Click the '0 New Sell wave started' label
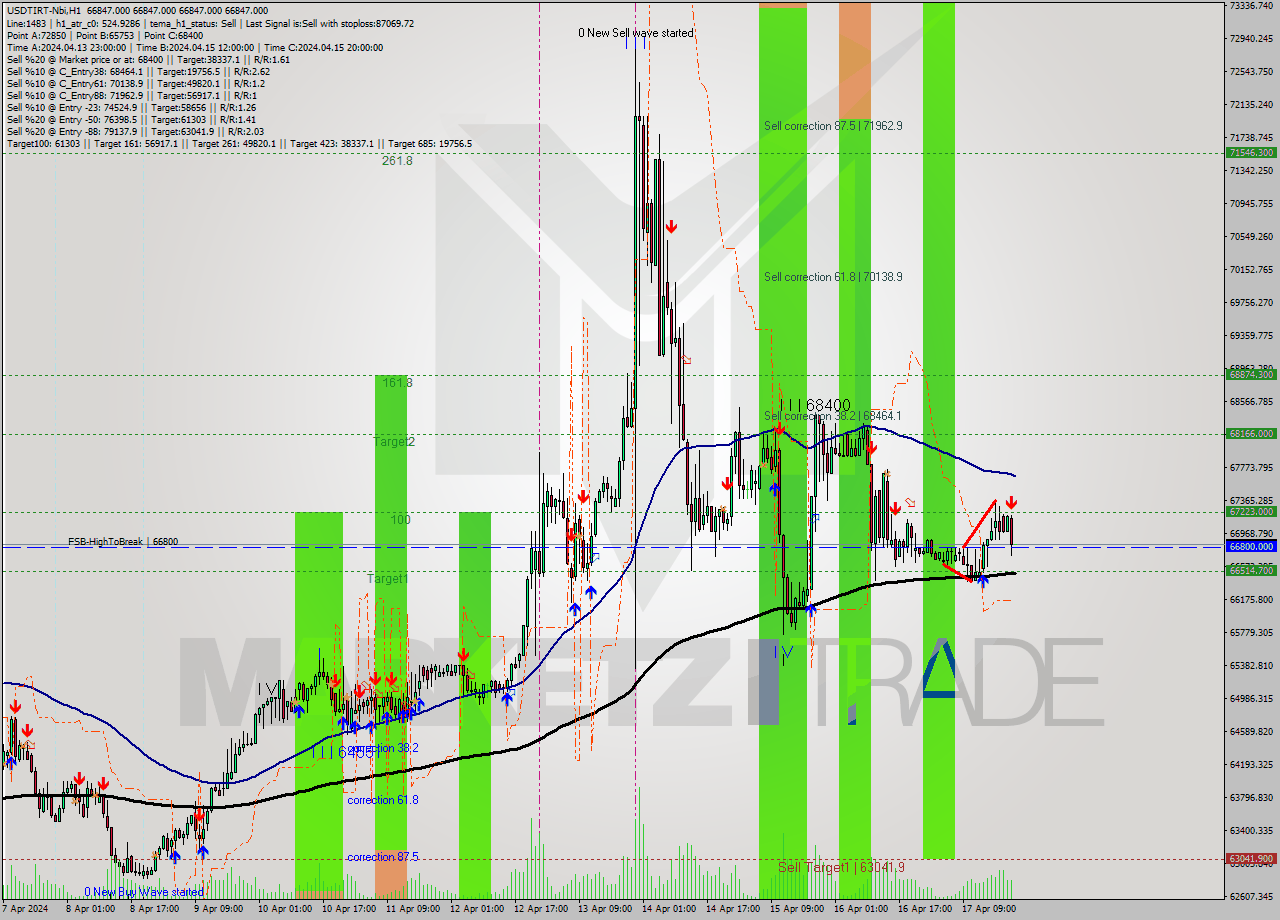The height and width of the screenshot is (920, 1280). pos(636,33)
